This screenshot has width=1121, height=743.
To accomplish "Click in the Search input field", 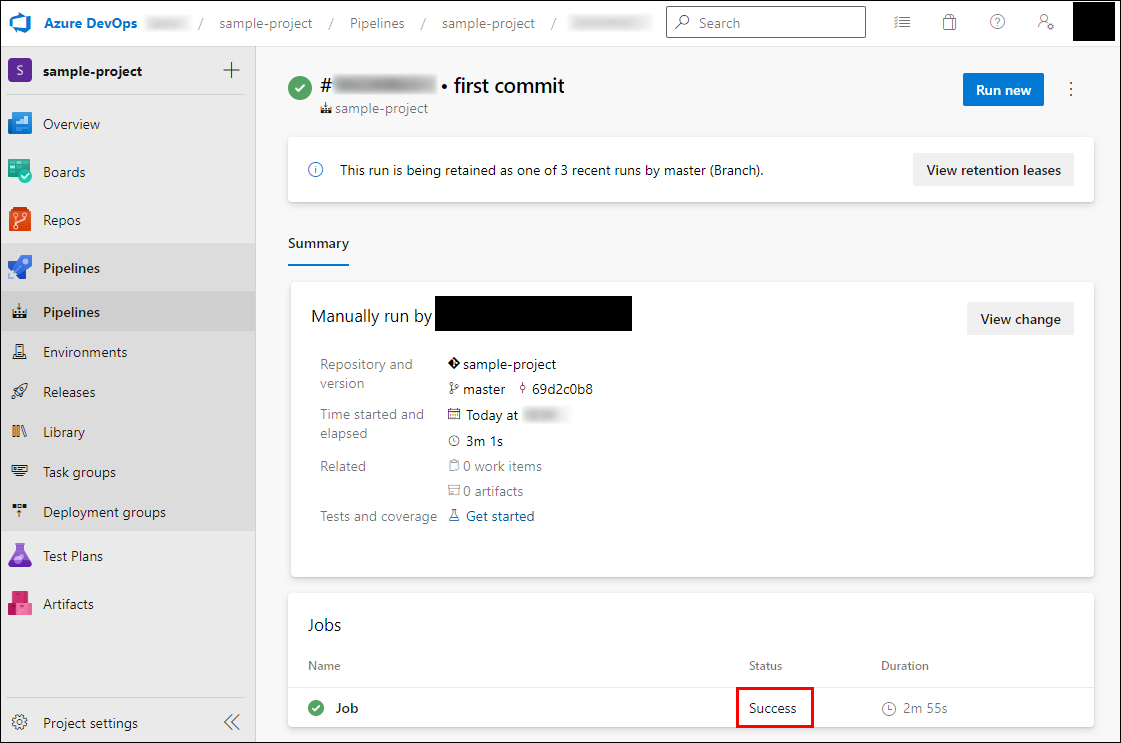I will pyautogui.click(x=766, y=22).
